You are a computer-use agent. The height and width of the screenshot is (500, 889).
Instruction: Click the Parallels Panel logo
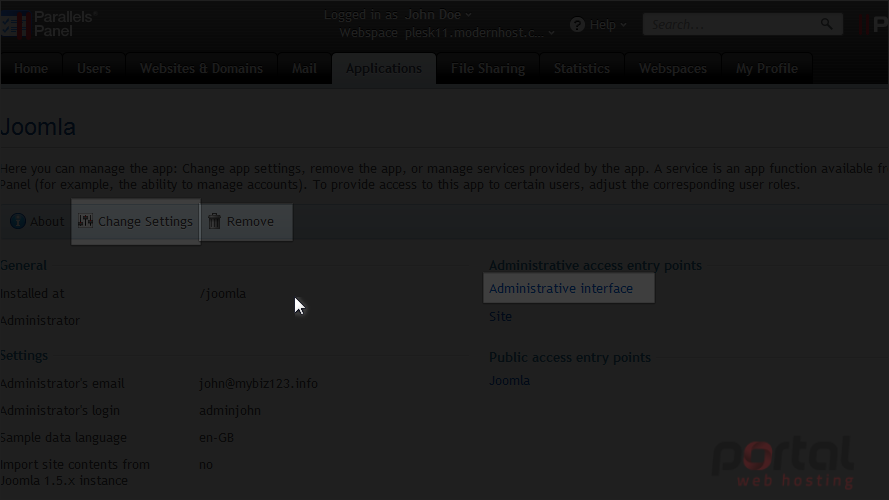[x=49, y=24]
